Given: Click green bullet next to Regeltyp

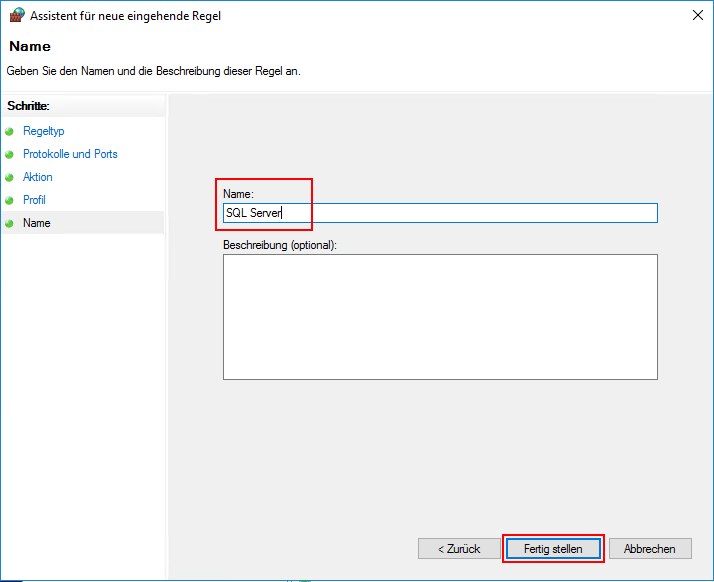Looking at the screenshot, I should [x=9, y=132].
